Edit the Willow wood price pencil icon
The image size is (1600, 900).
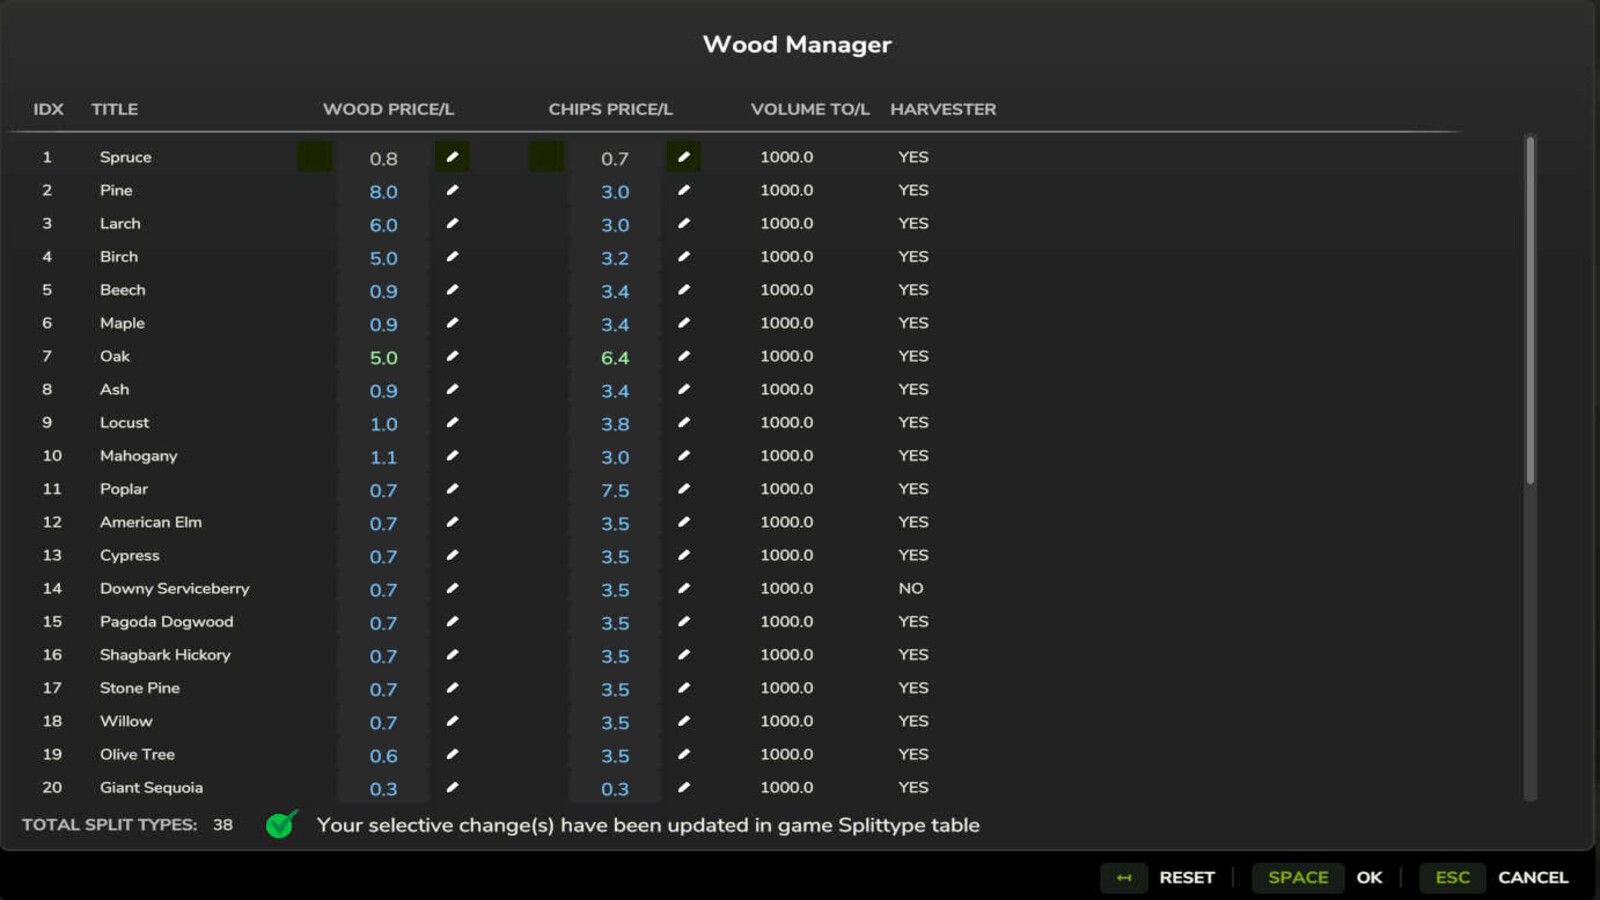coord(453,721)
